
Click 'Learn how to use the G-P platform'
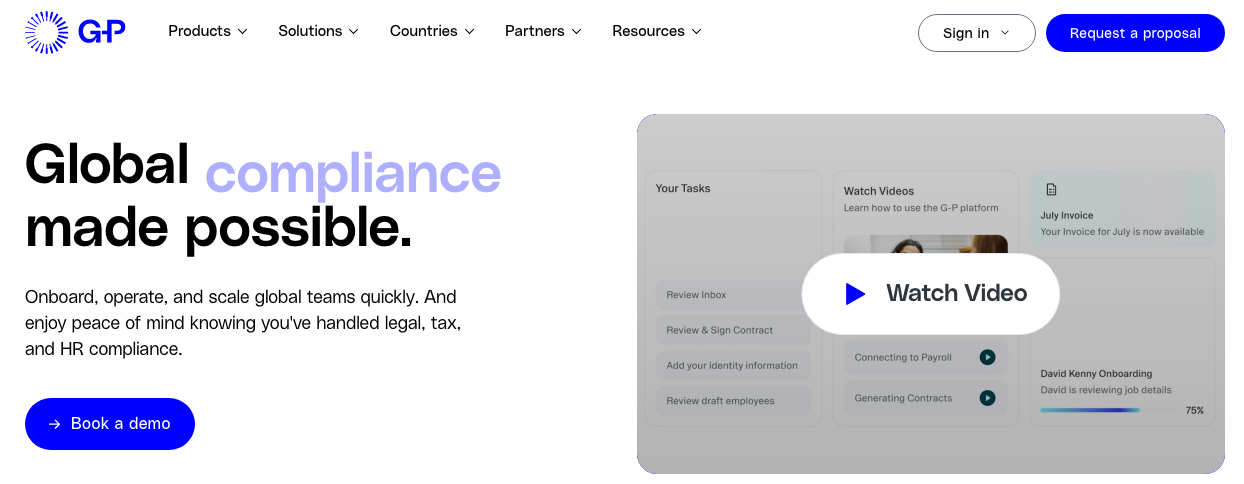point(921,208)
